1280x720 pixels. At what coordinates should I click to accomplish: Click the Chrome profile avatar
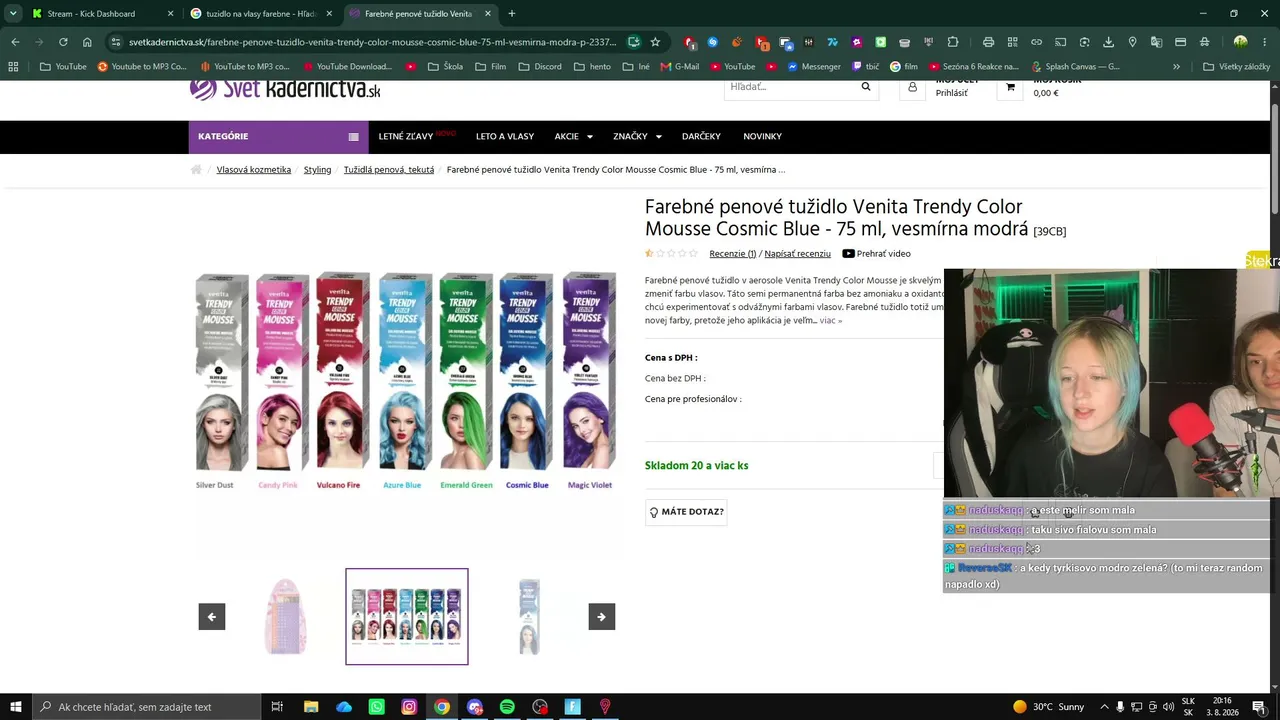[x=1240, y=42]
